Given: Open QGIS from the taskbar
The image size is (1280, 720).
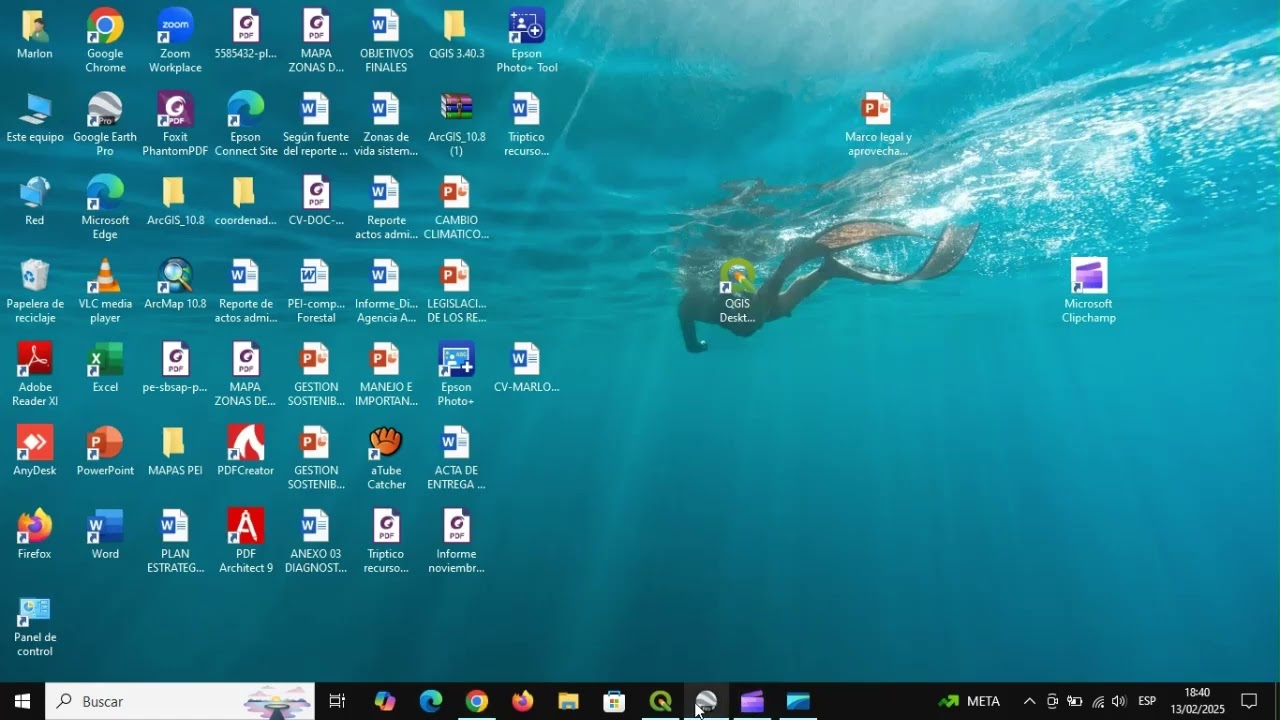Looking at the screenshot, I should pyautogui.click(x=660, y=701).
